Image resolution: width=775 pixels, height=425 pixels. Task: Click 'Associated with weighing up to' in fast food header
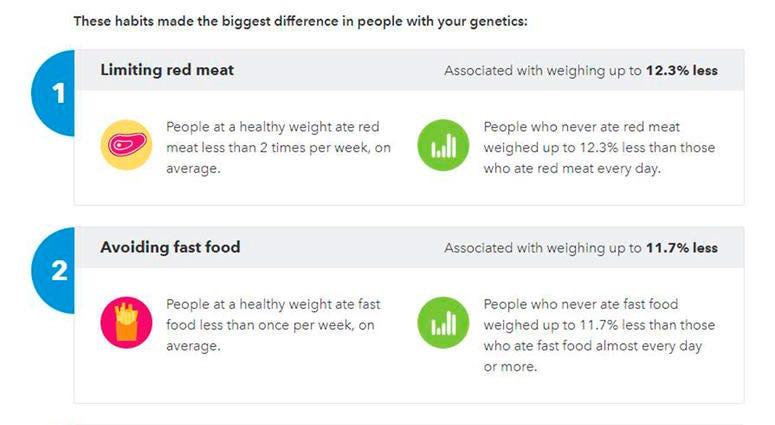coord(543,248)
